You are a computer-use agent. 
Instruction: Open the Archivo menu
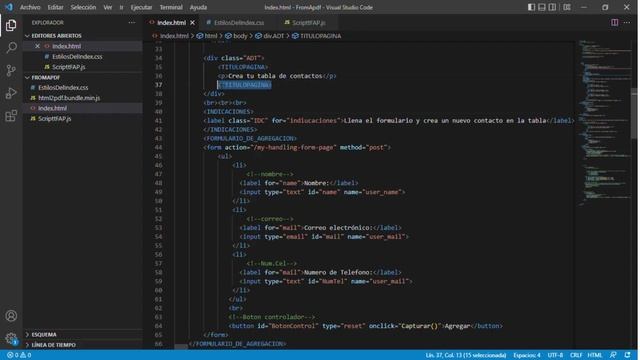(x=30, y=7)
